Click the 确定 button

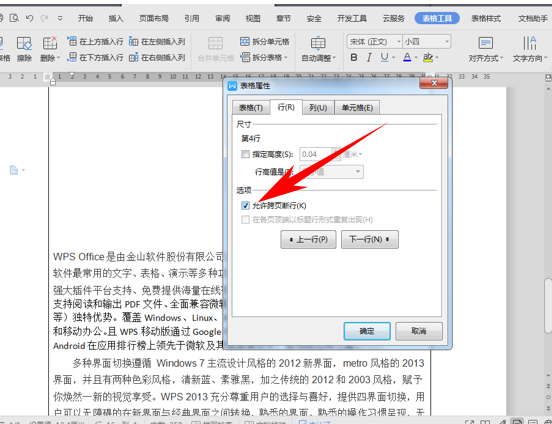(x=367, y=331)
